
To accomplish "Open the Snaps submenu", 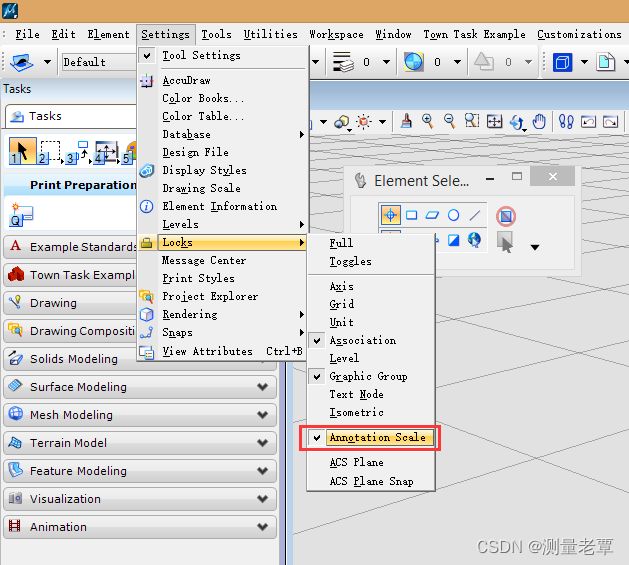I will point(223,332).
